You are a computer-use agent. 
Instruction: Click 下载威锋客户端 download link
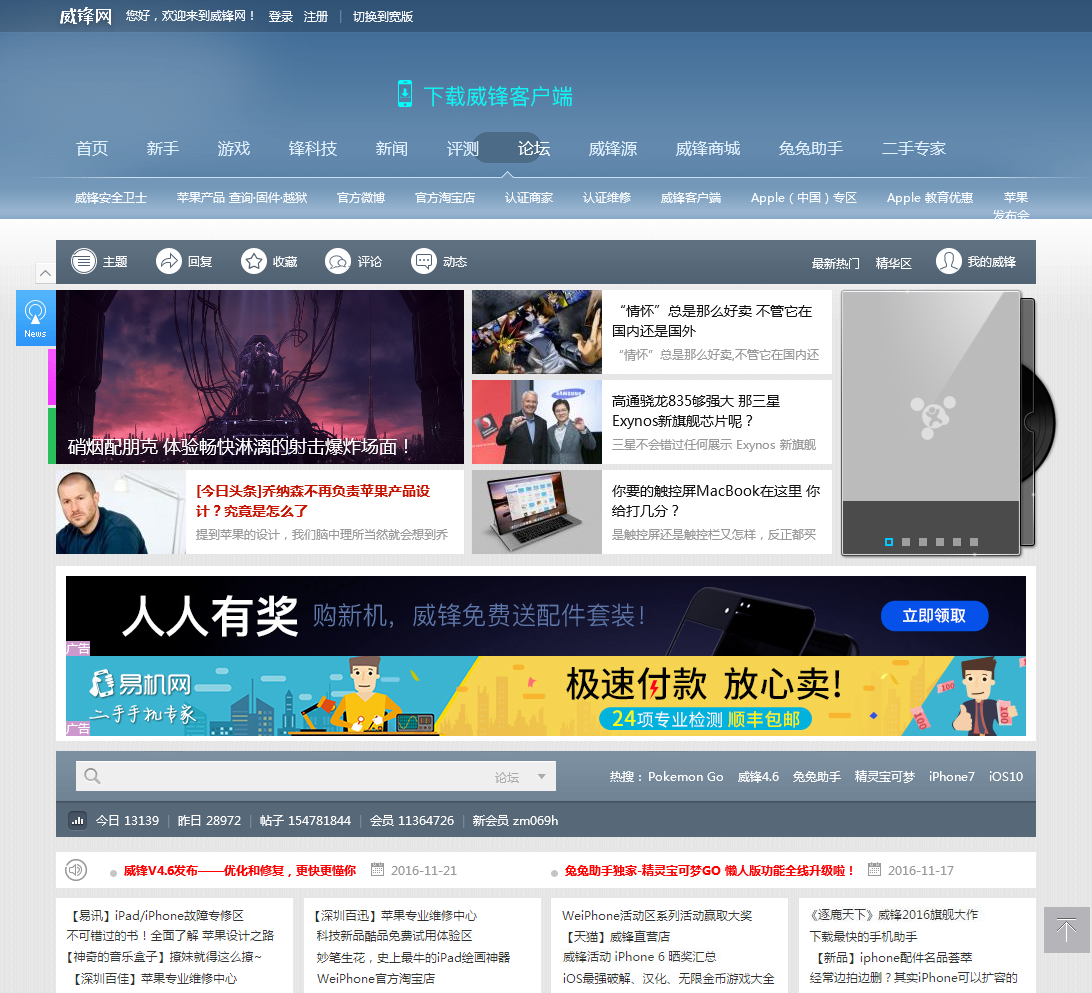coord(498,96)
